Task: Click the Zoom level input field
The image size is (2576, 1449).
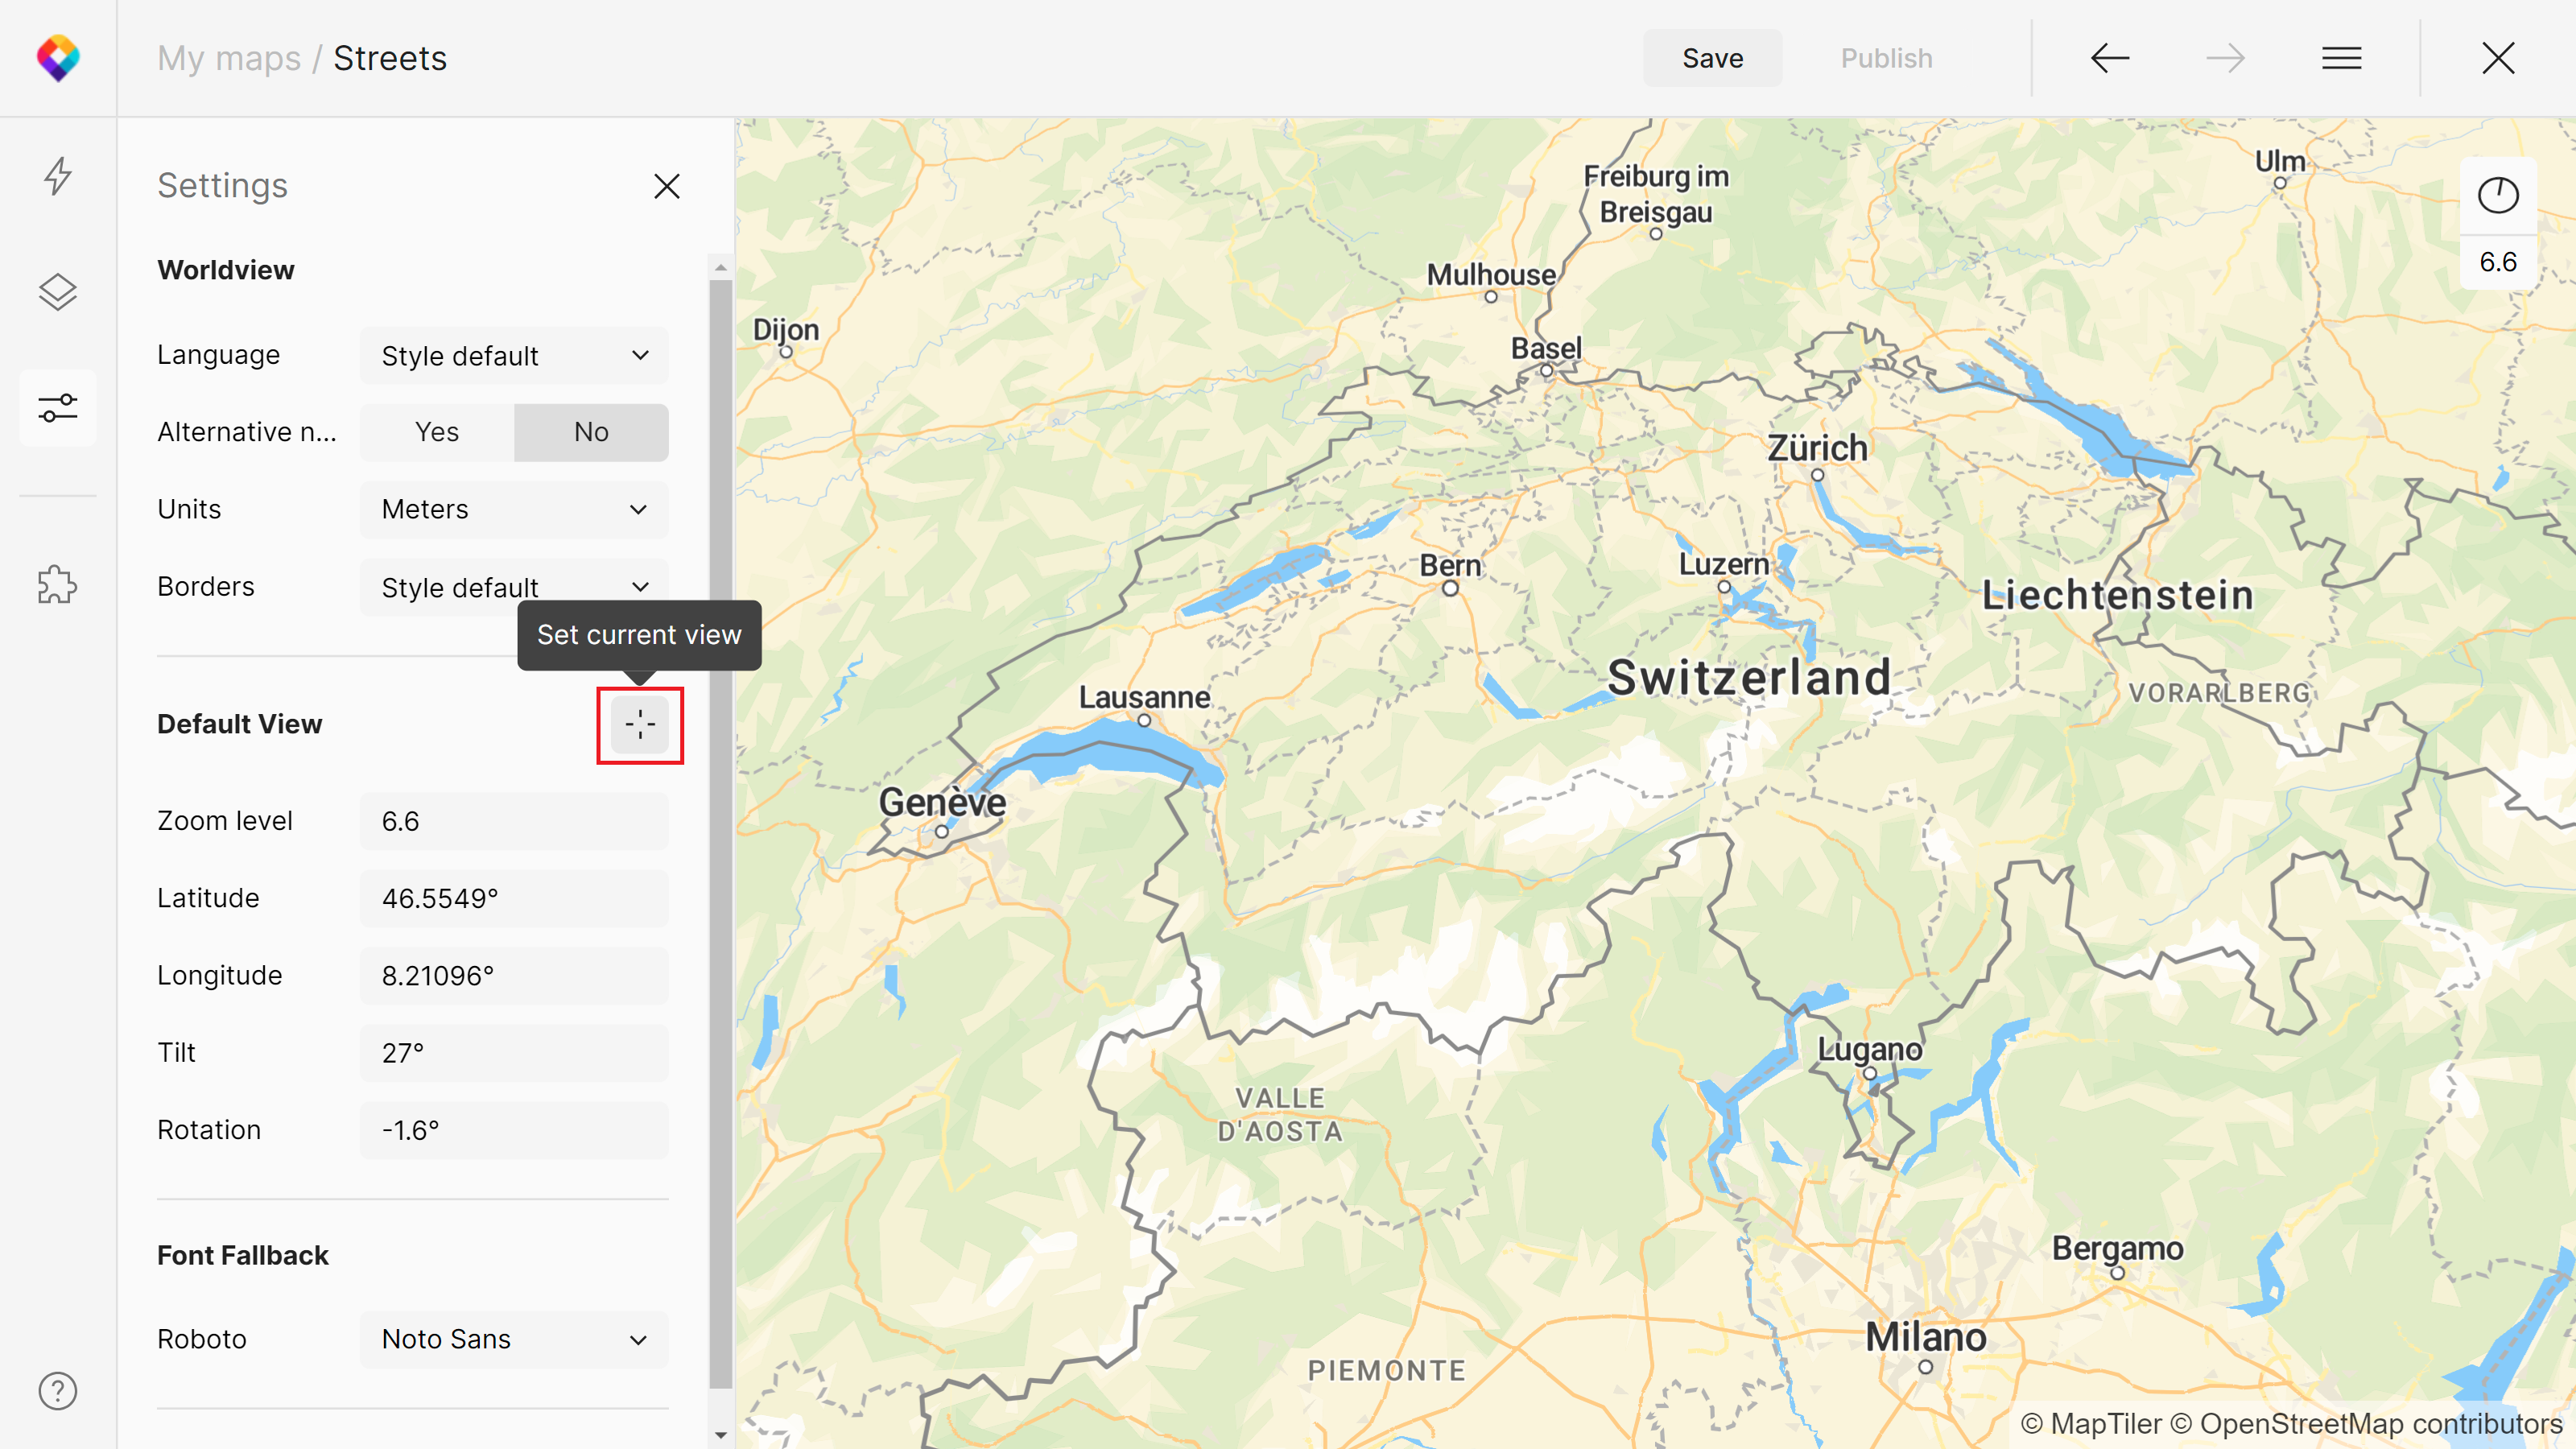Action: point(514,821)
